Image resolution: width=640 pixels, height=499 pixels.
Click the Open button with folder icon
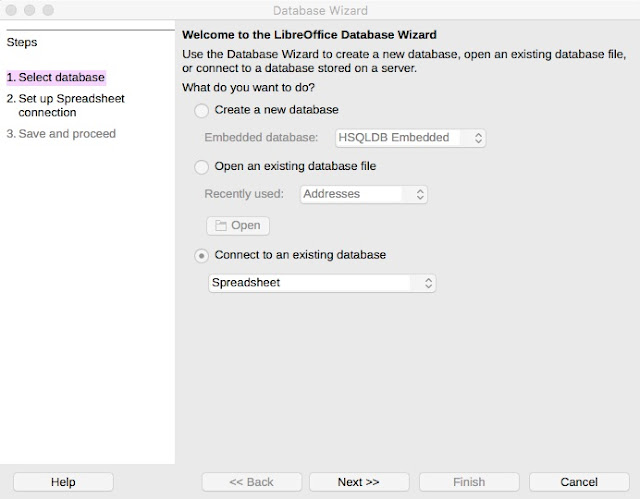click(238, 226)
